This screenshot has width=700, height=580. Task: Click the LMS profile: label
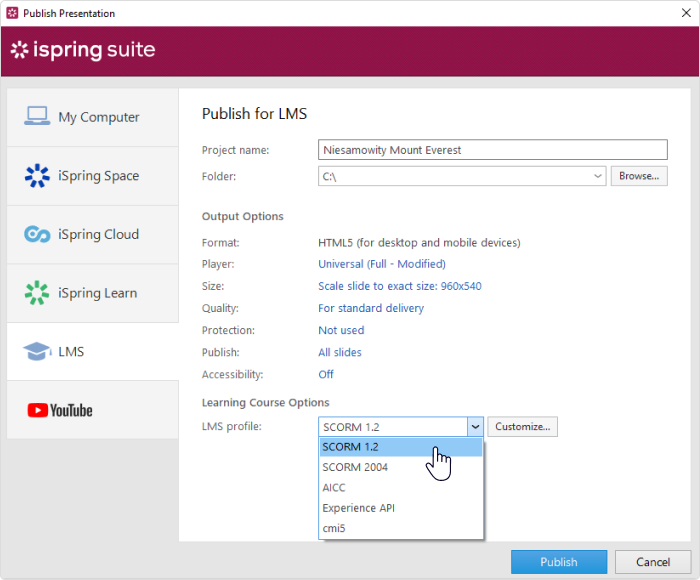tap(232, 426)
